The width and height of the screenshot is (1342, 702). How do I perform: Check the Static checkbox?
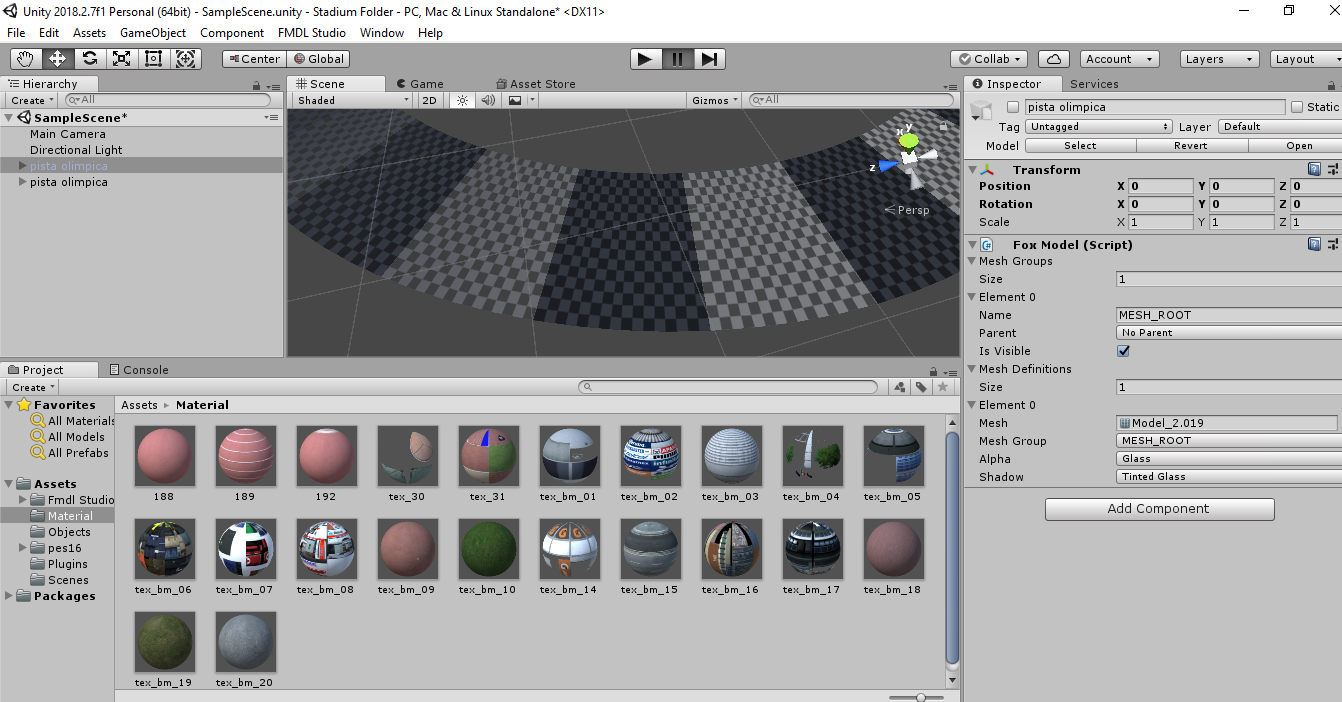tap(1297, 107)
